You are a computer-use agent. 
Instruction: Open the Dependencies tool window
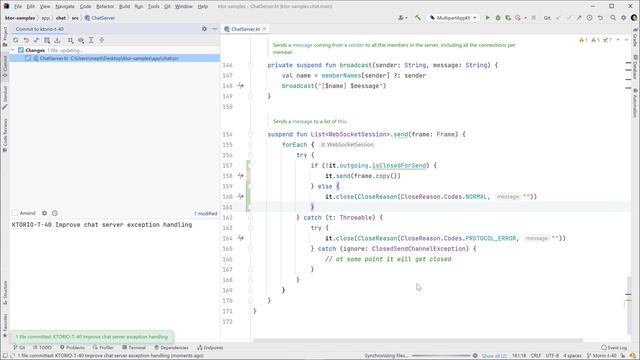pos(171,348)
